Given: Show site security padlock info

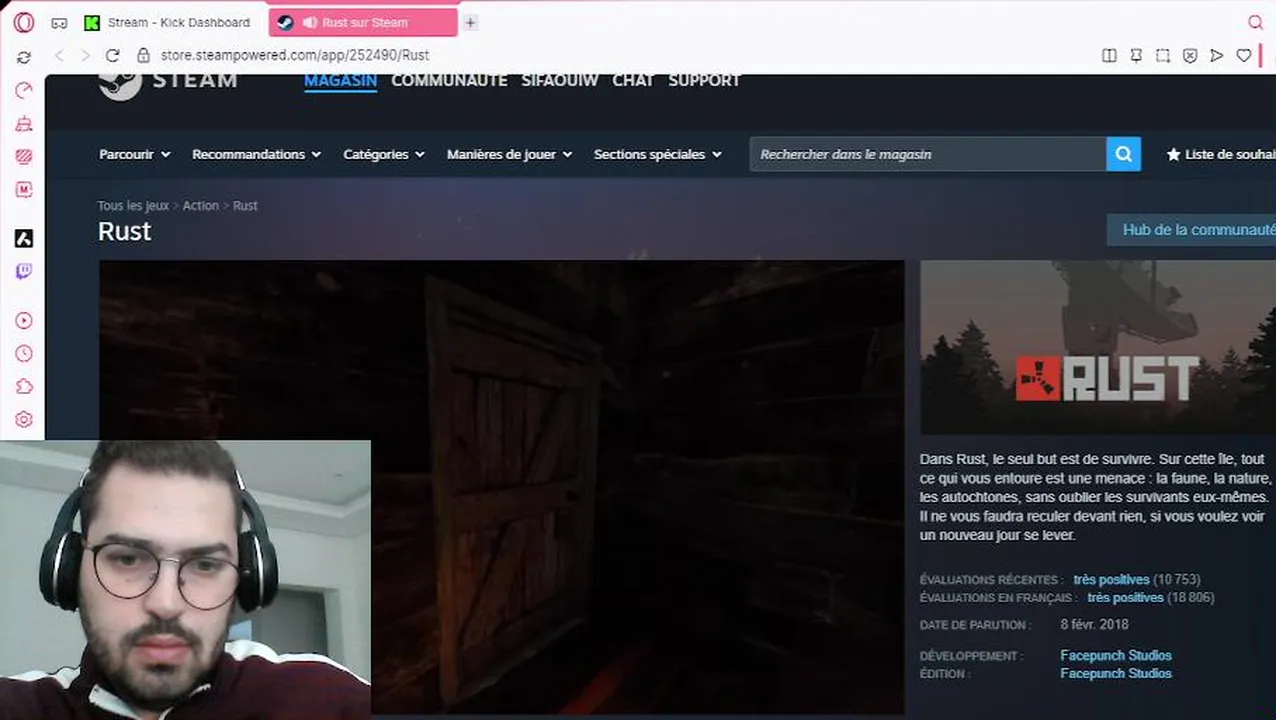Looking at the screenshot, I should coord(143,56).
